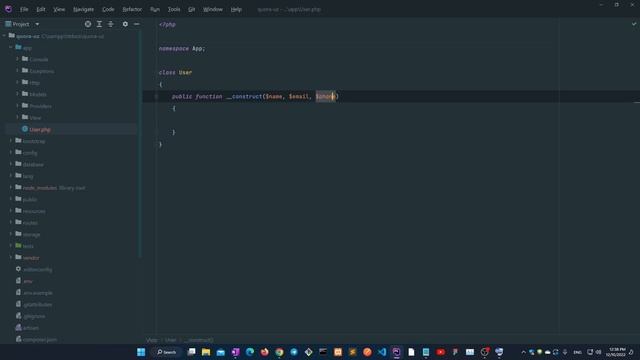The width and height of the screenshot is (640, 360).
Task: Open the Help menu
Action: click(x=236, y=9)
